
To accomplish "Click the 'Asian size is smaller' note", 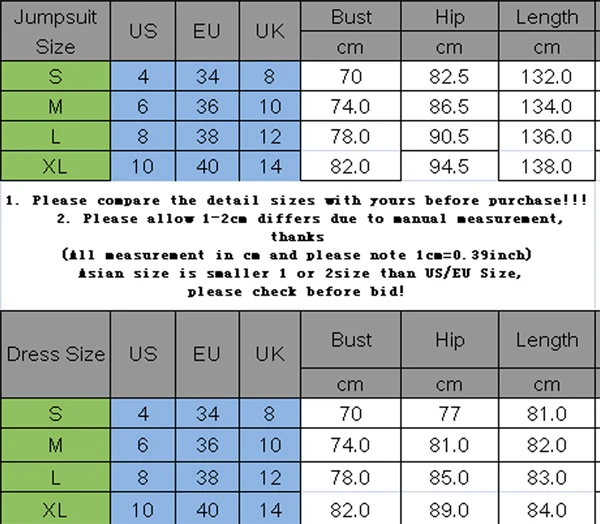I will pos(300,273).
